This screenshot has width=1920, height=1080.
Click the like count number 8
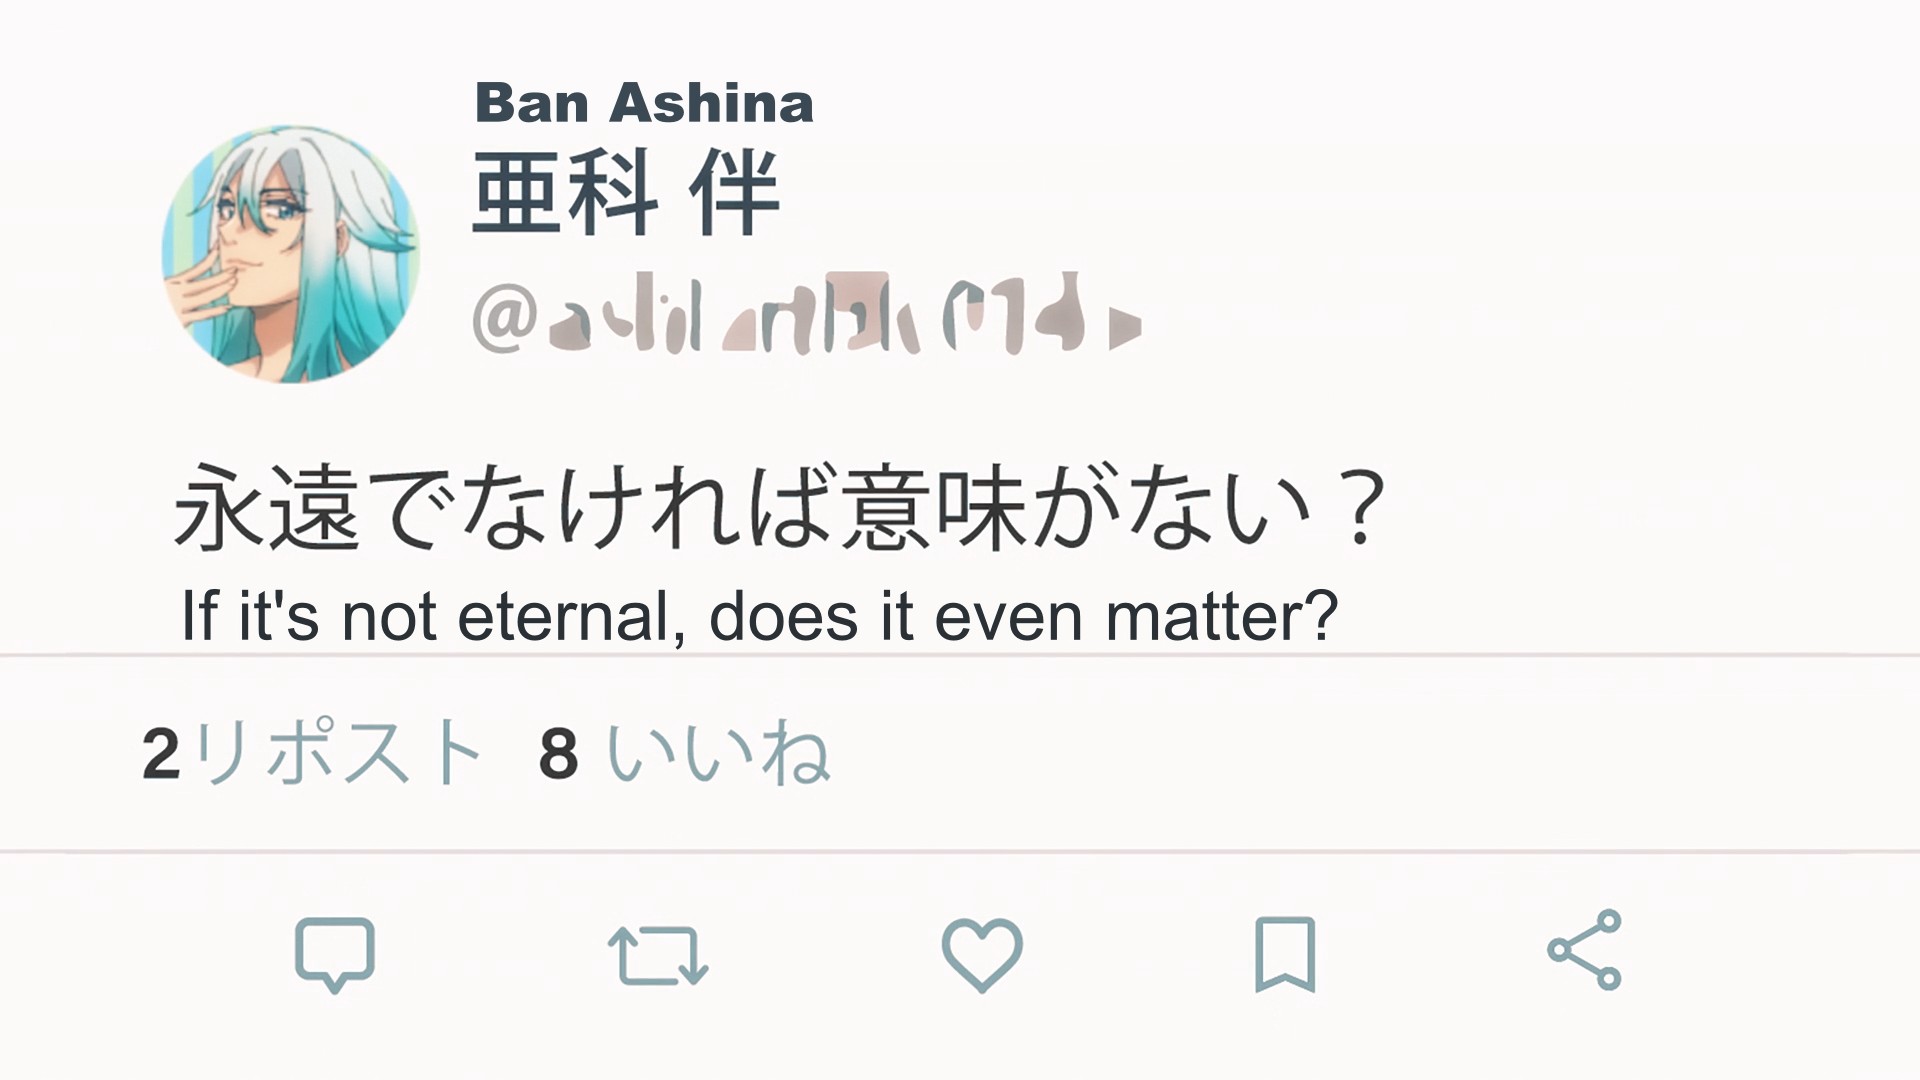point(558,754)
